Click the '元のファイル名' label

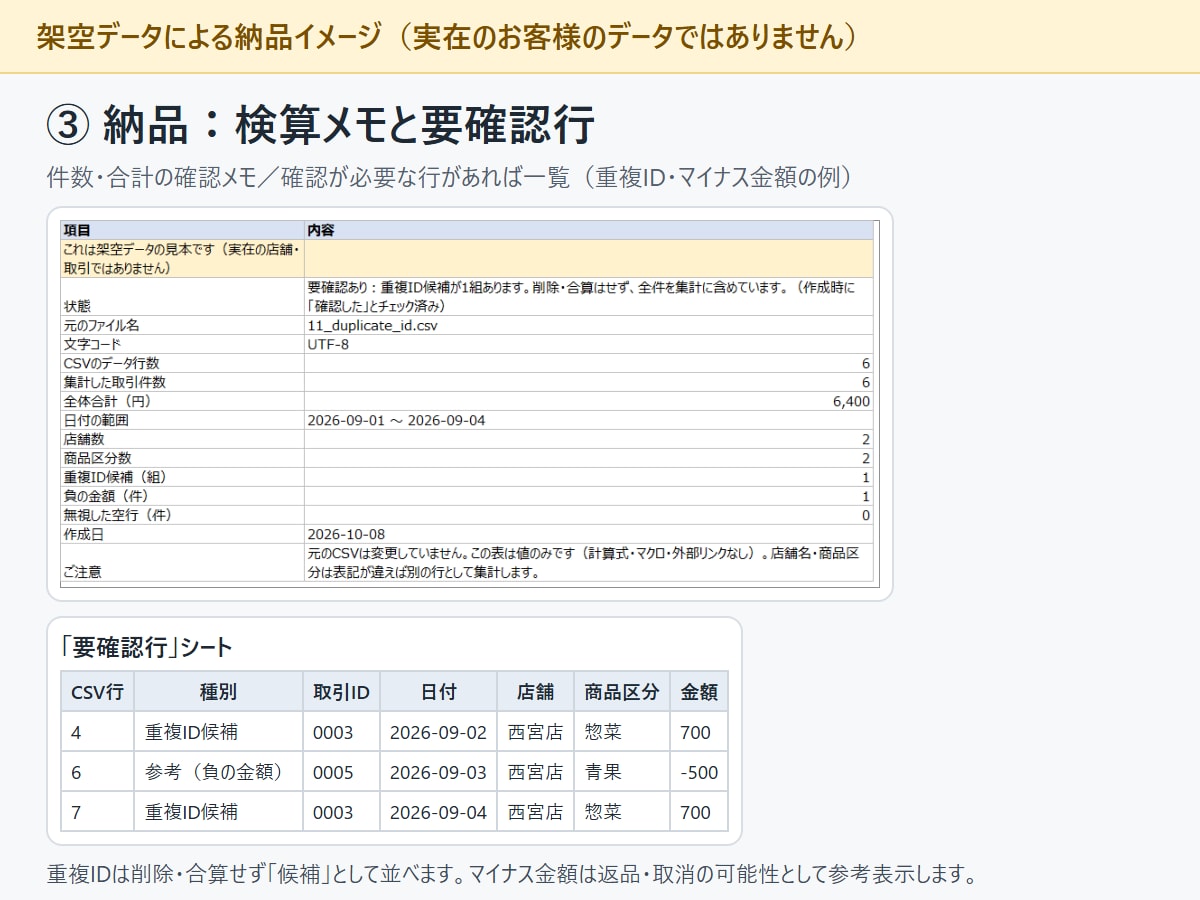pyautogui.click(x=101, y=325)
